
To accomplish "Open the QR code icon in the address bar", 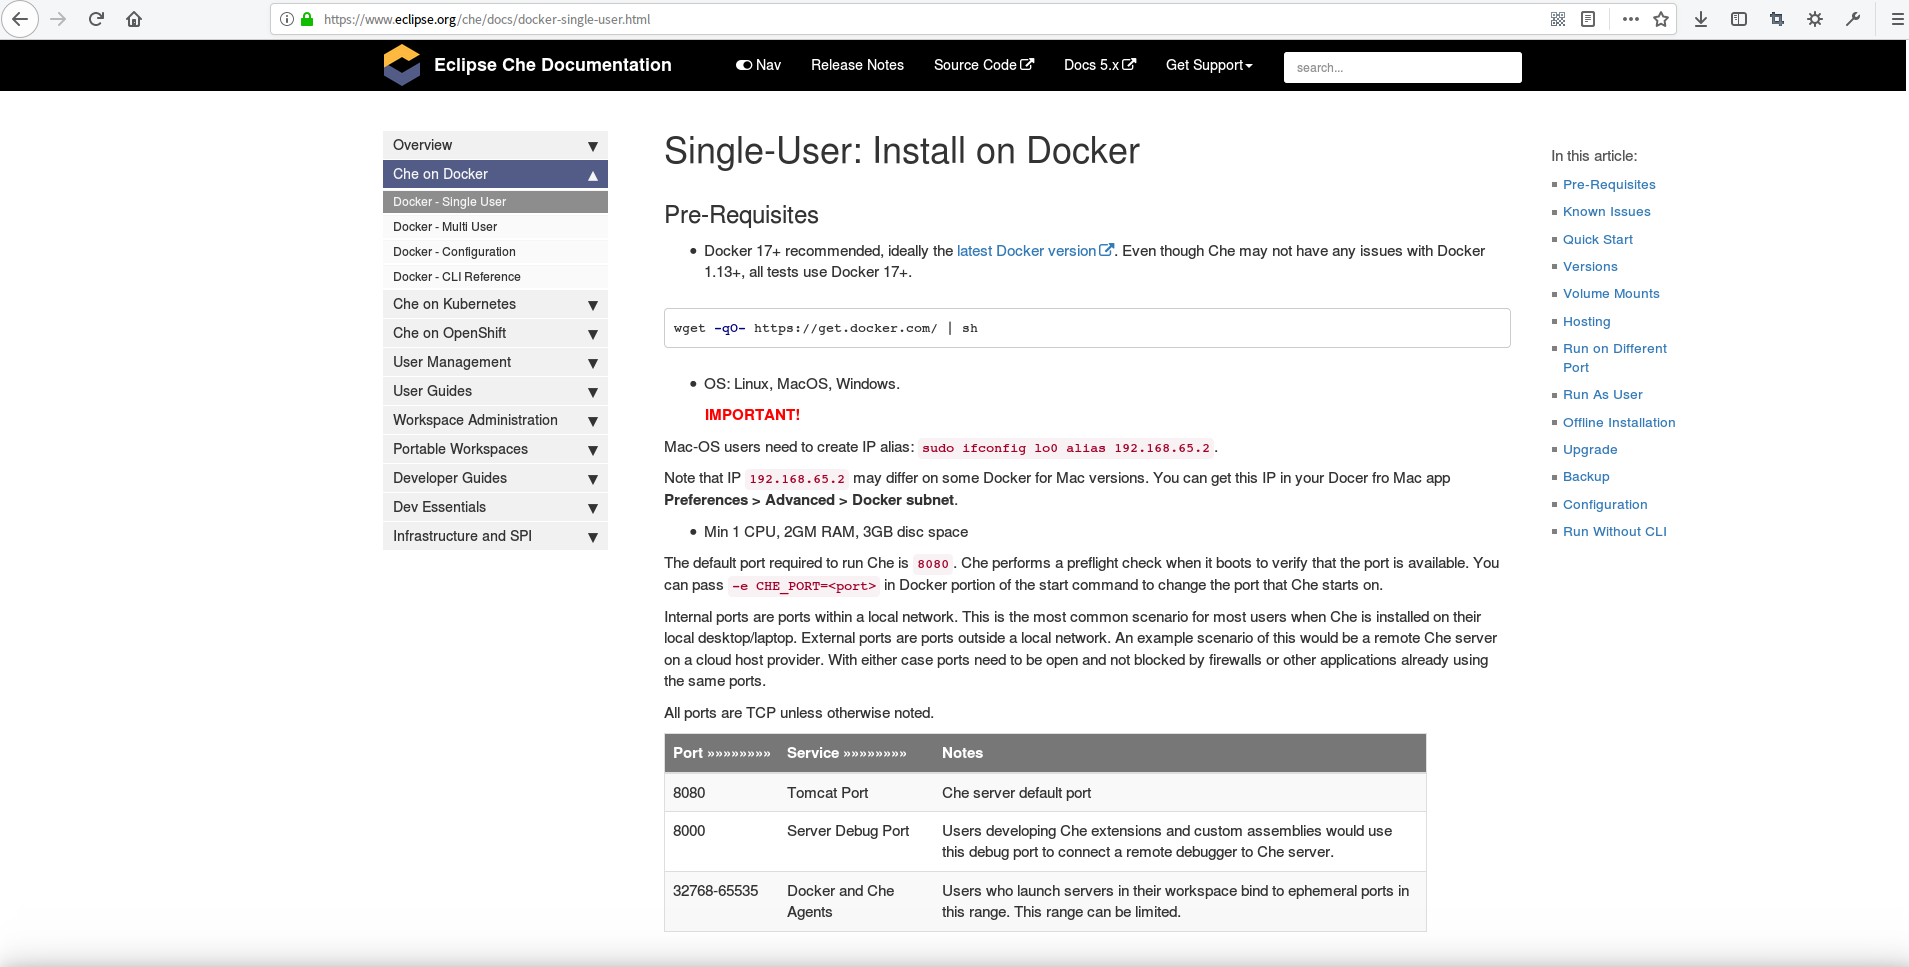I will pos(1558,19).
